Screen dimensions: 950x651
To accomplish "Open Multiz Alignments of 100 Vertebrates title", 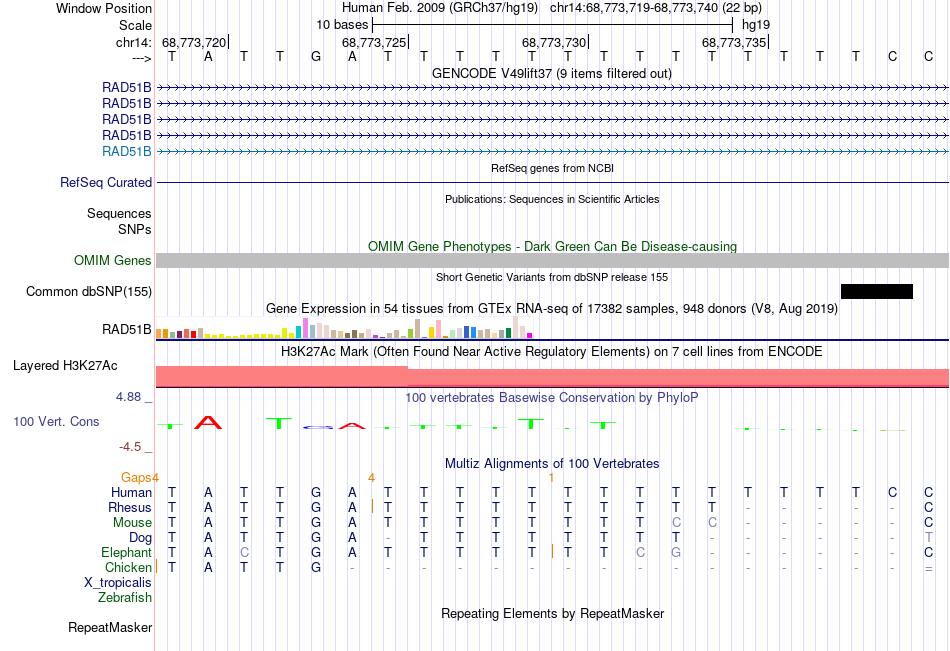I will (552, 464).
